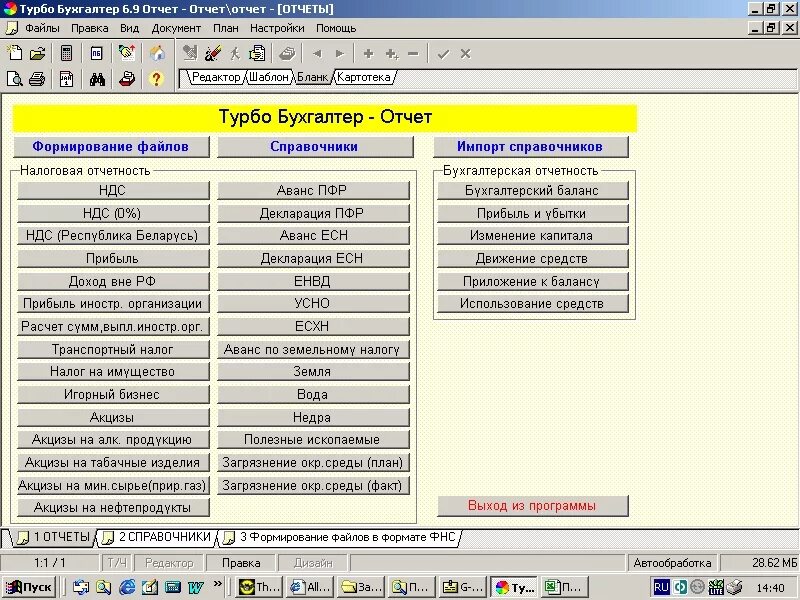This screenshot has height=600, width=800.
Task: Click the checkmark confirm toolbar icon
Action: 443,54
